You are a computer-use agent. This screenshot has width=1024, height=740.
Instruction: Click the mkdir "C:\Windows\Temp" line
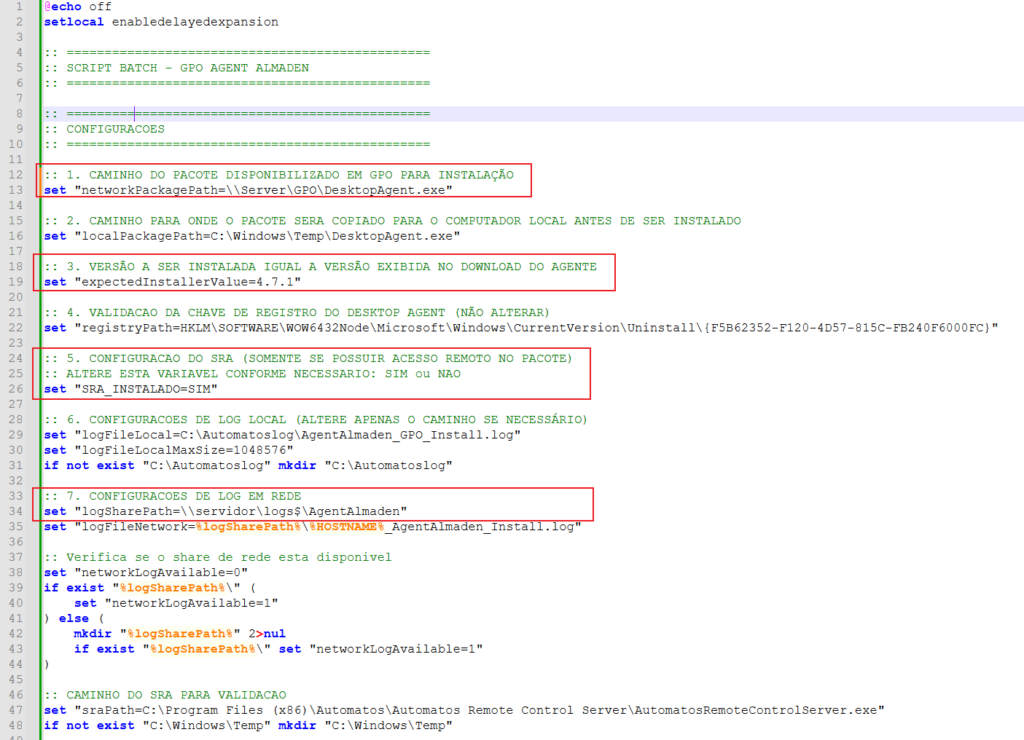coord(248,726)
